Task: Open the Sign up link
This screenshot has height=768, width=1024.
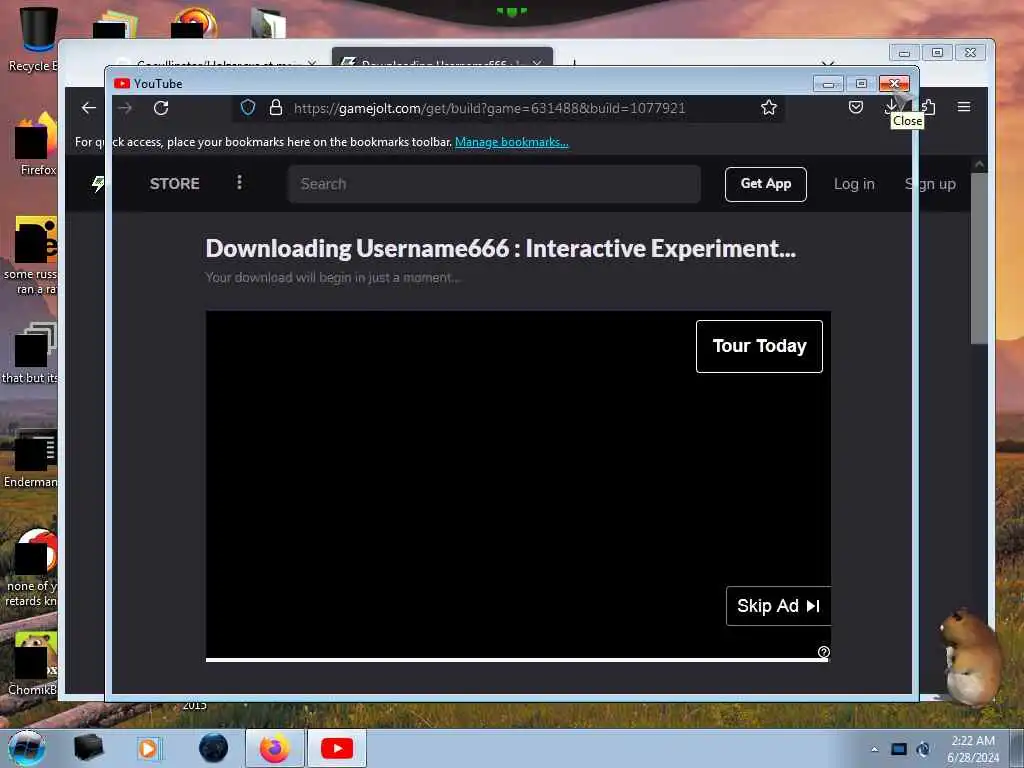Action: pos(931,184)
